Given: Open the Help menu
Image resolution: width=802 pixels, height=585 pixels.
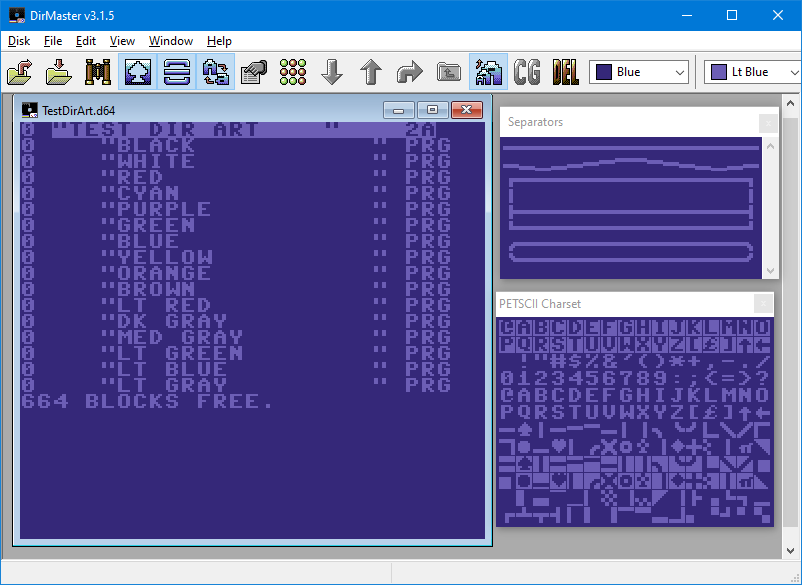Looking at the screenshot, I should tap(219, 41).
